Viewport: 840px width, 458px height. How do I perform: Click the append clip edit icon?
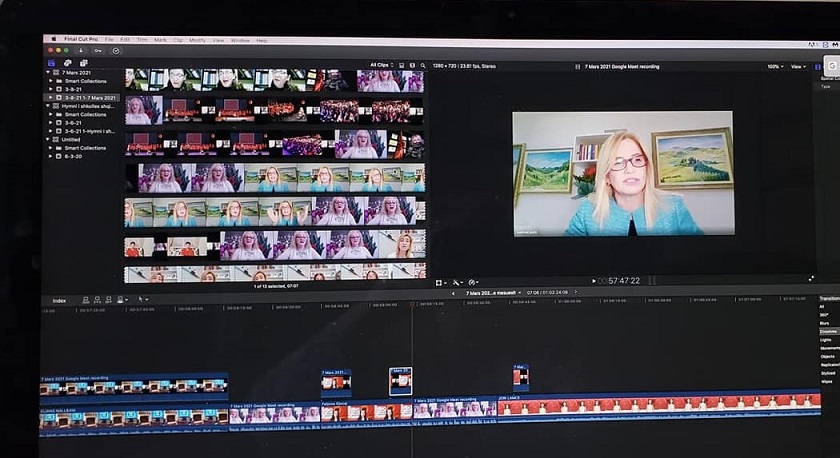109,300
